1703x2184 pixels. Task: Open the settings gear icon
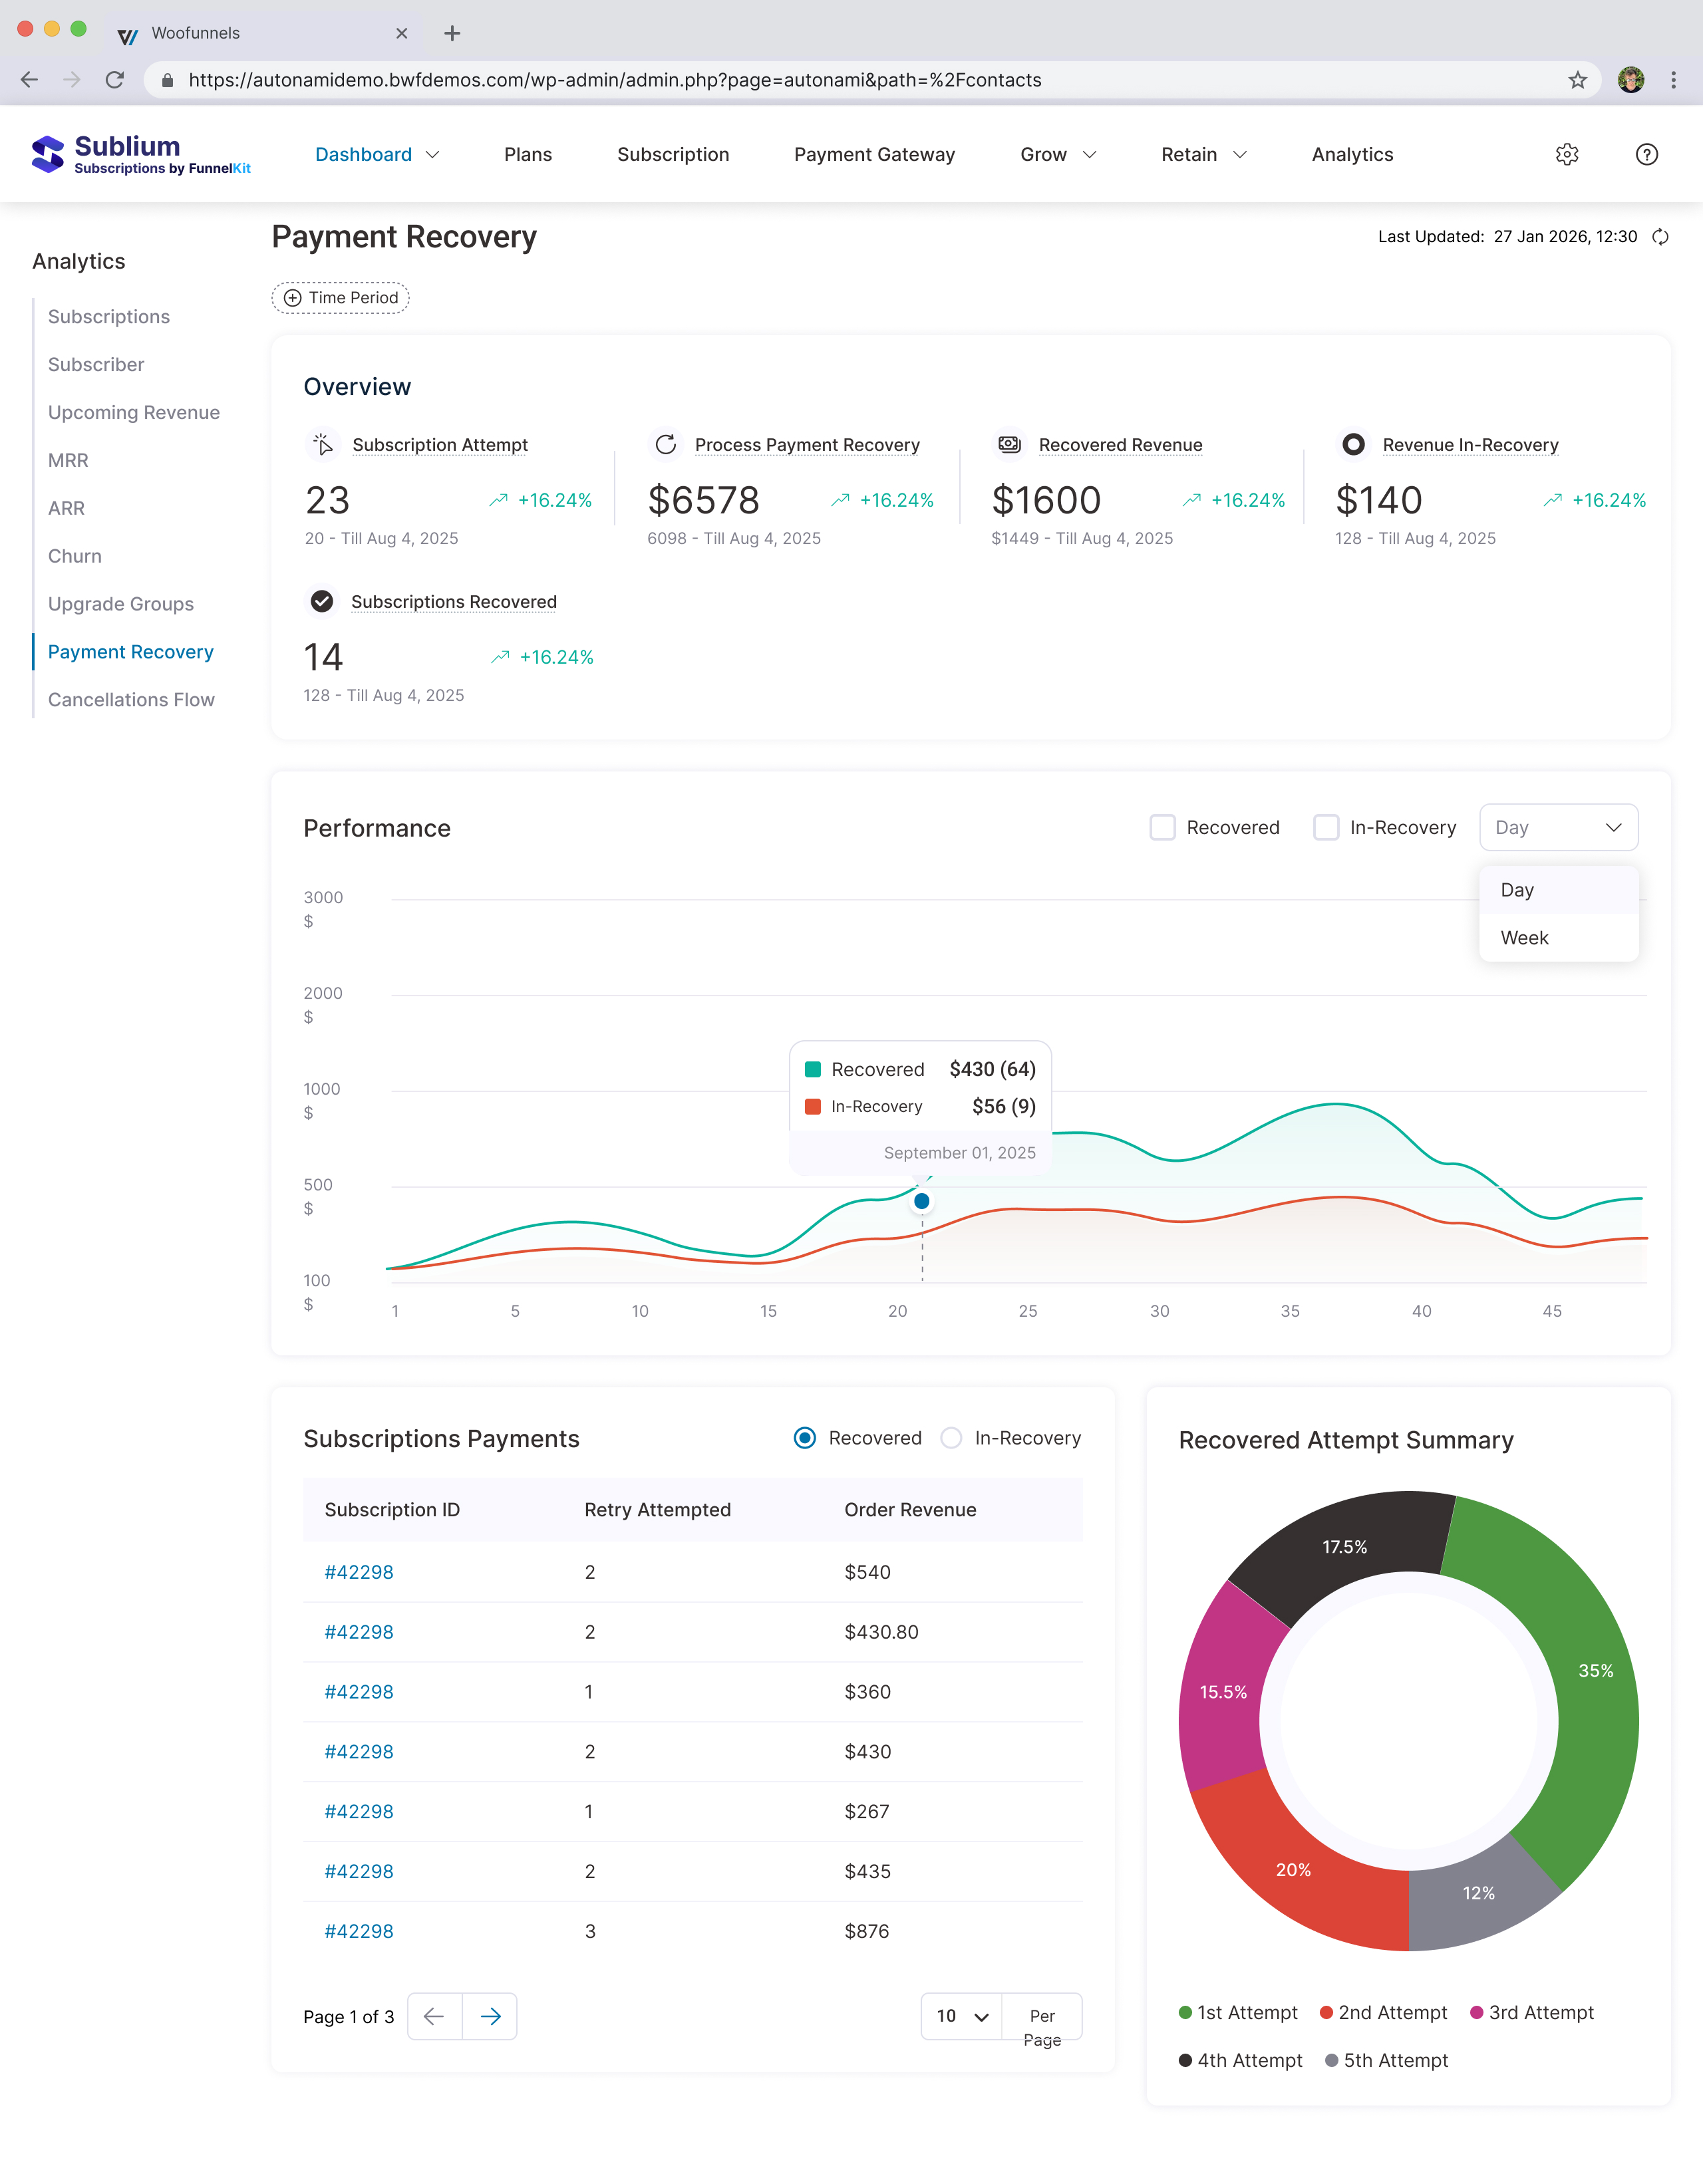1567,154
